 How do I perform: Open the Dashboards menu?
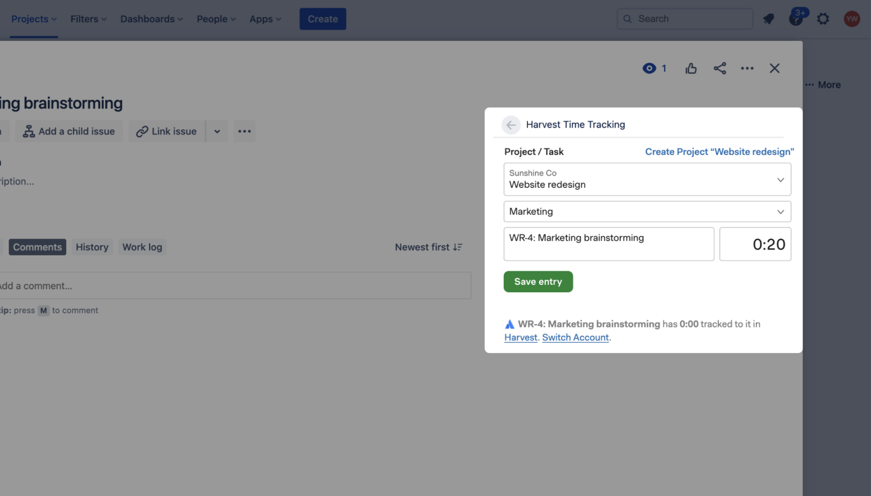(152, 19)
